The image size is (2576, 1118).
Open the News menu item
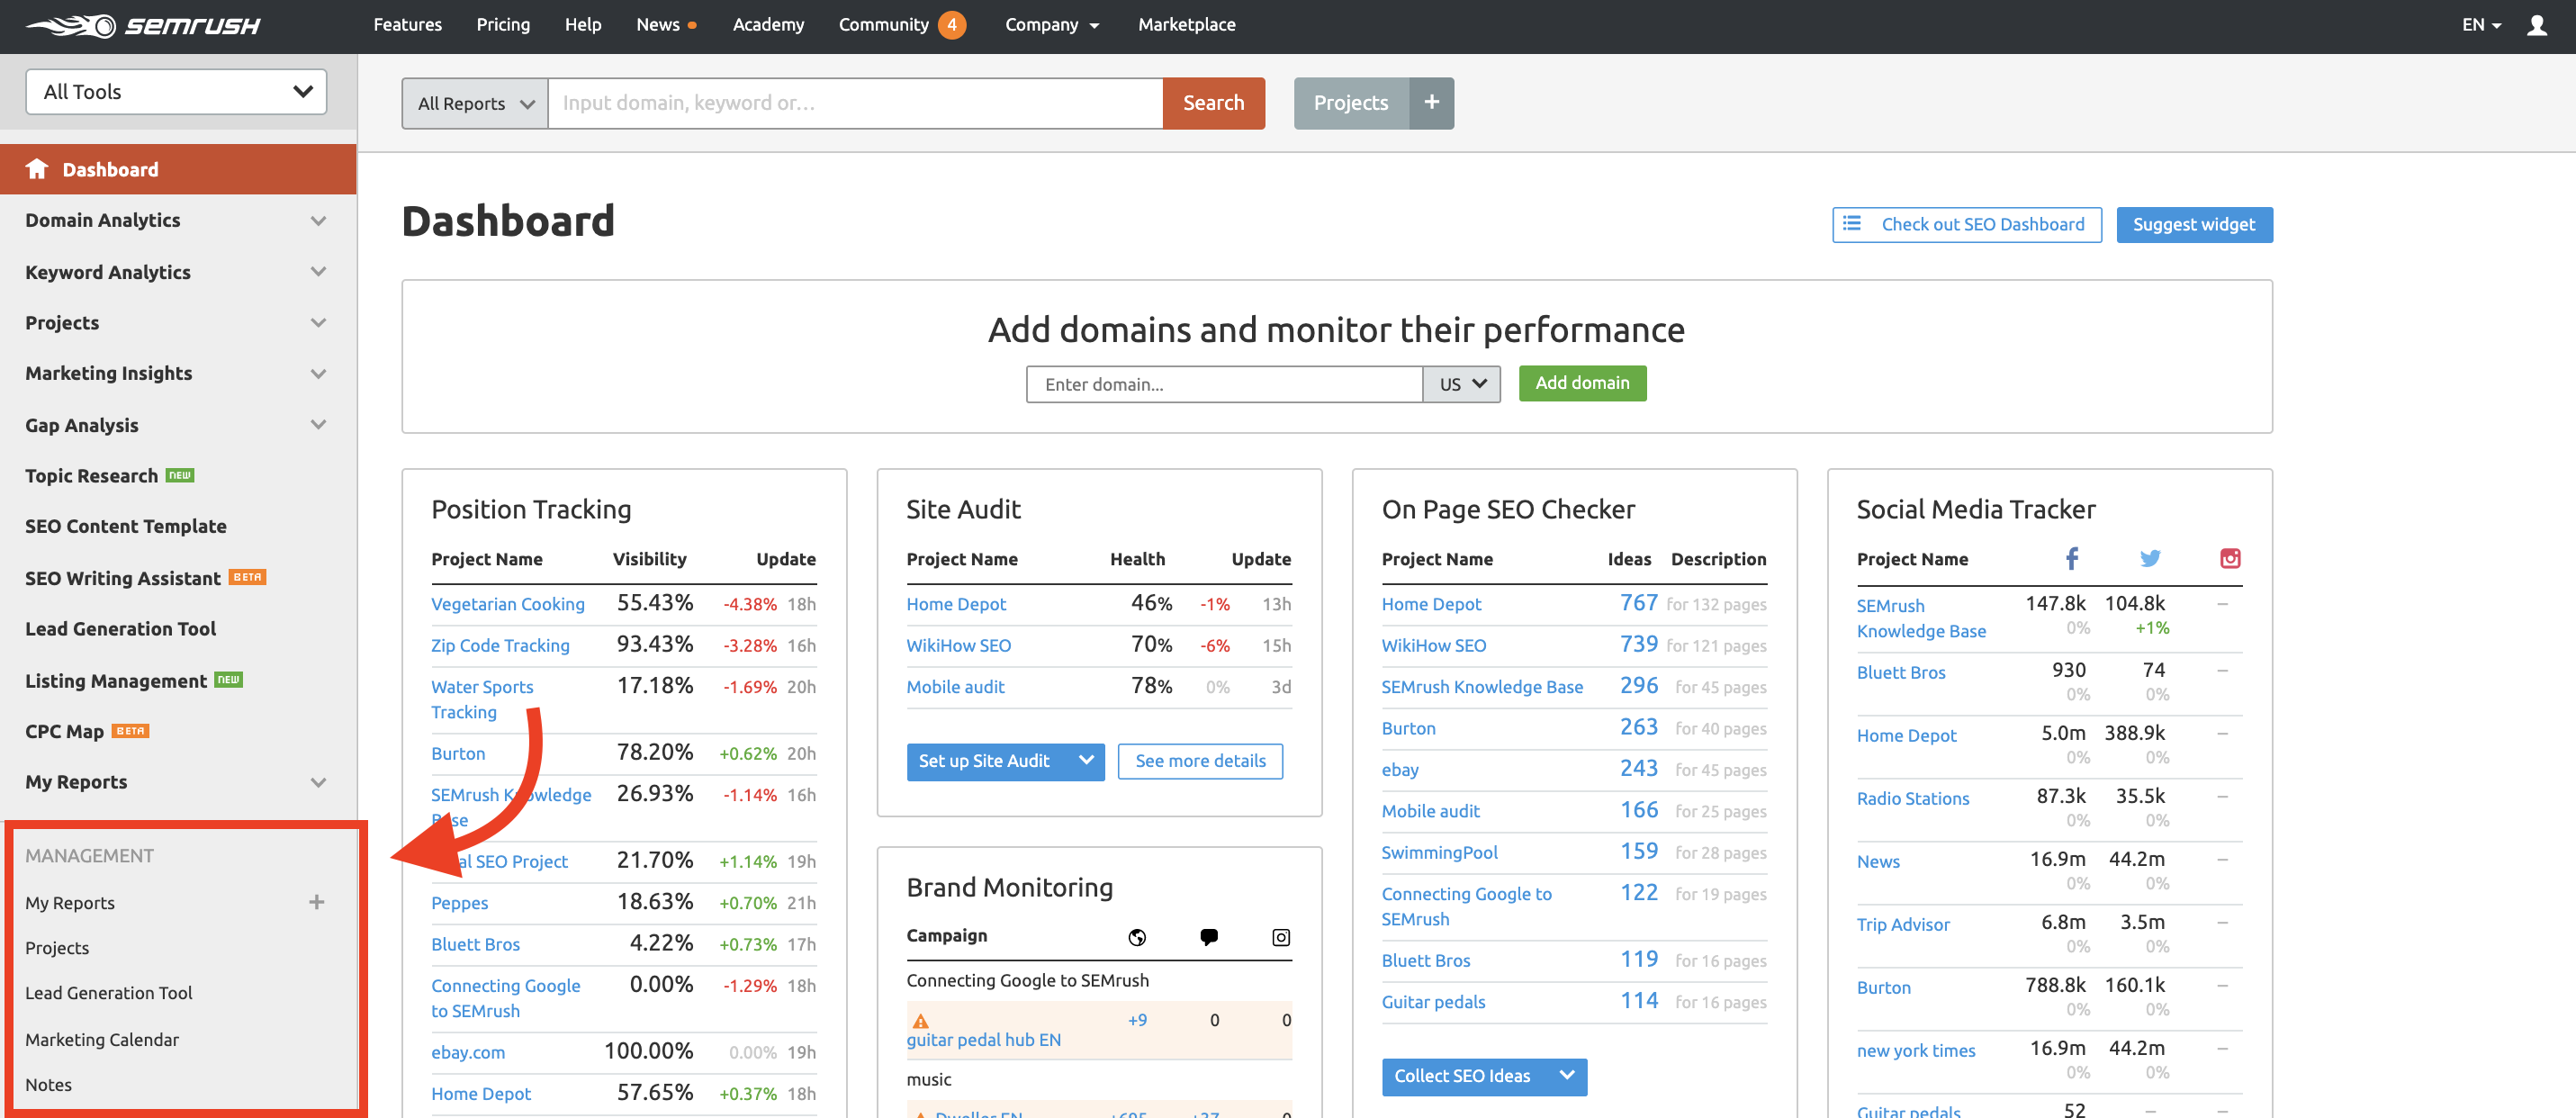657,25
